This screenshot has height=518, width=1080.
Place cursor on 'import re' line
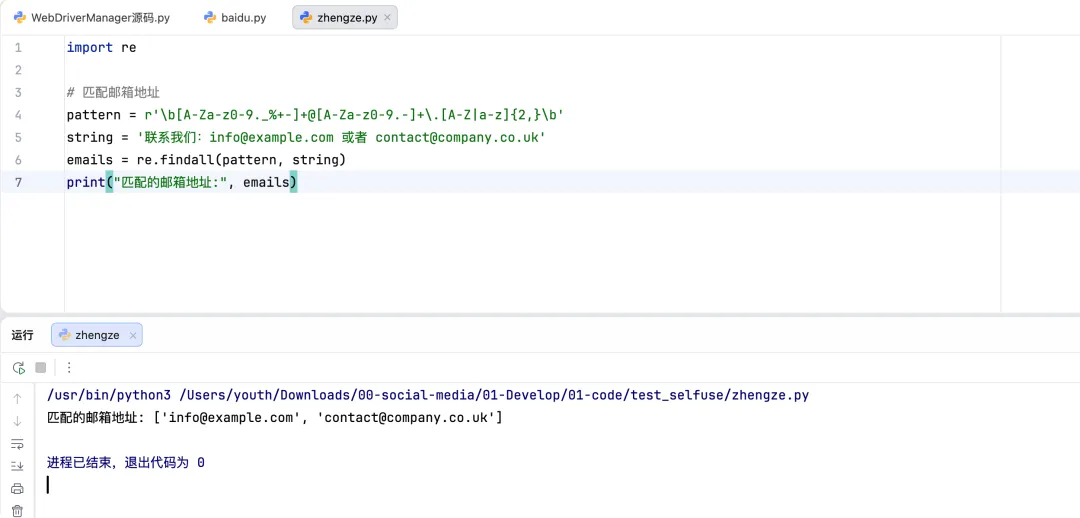101,48
